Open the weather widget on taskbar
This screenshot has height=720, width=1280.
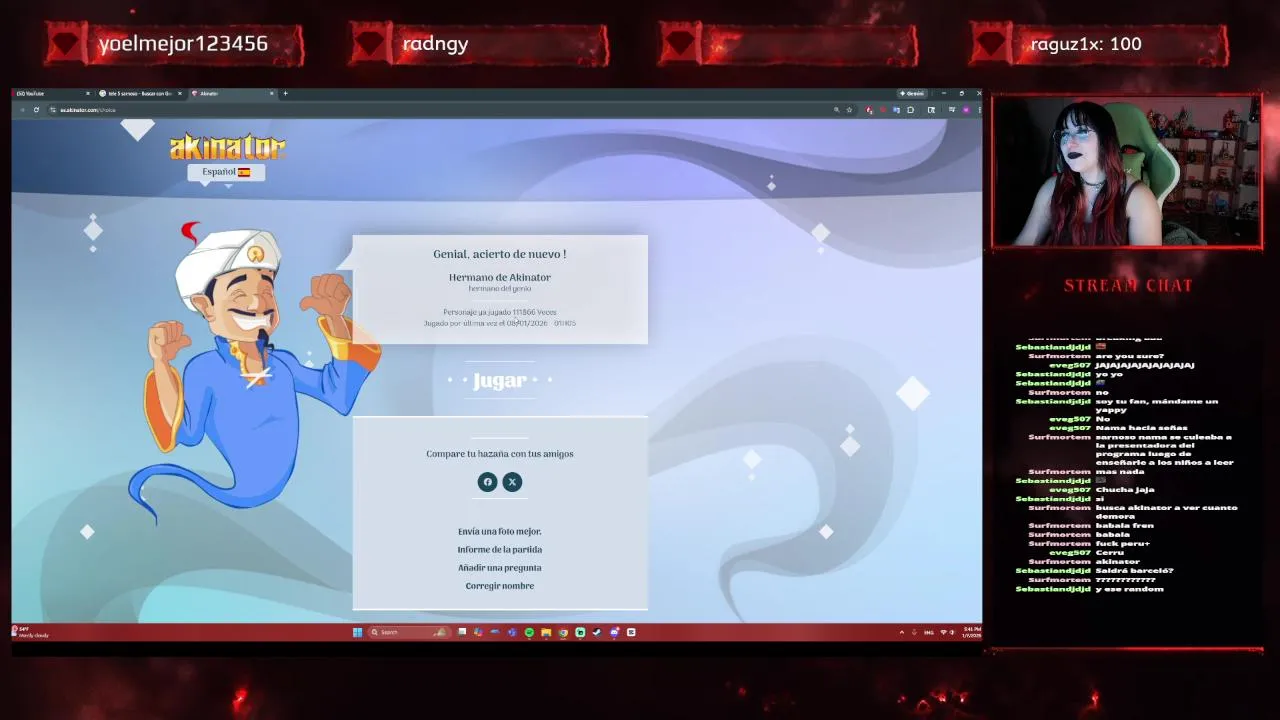[x=30, y=632]
